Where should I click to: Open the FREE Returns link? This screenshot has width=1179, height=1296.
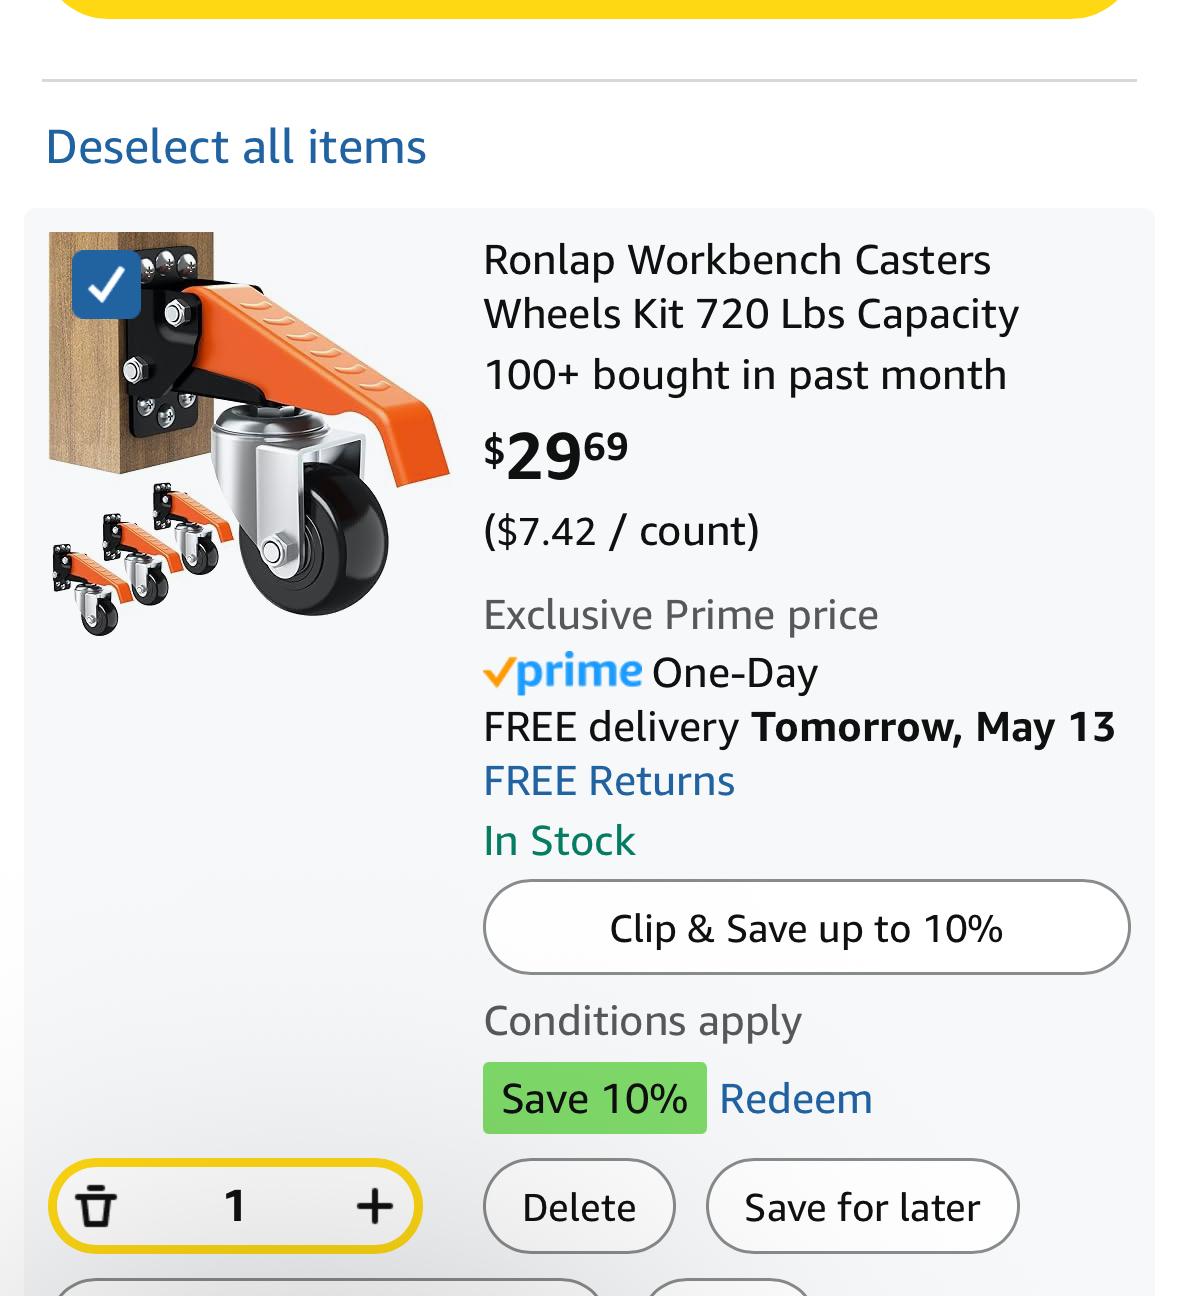point(608,781)
